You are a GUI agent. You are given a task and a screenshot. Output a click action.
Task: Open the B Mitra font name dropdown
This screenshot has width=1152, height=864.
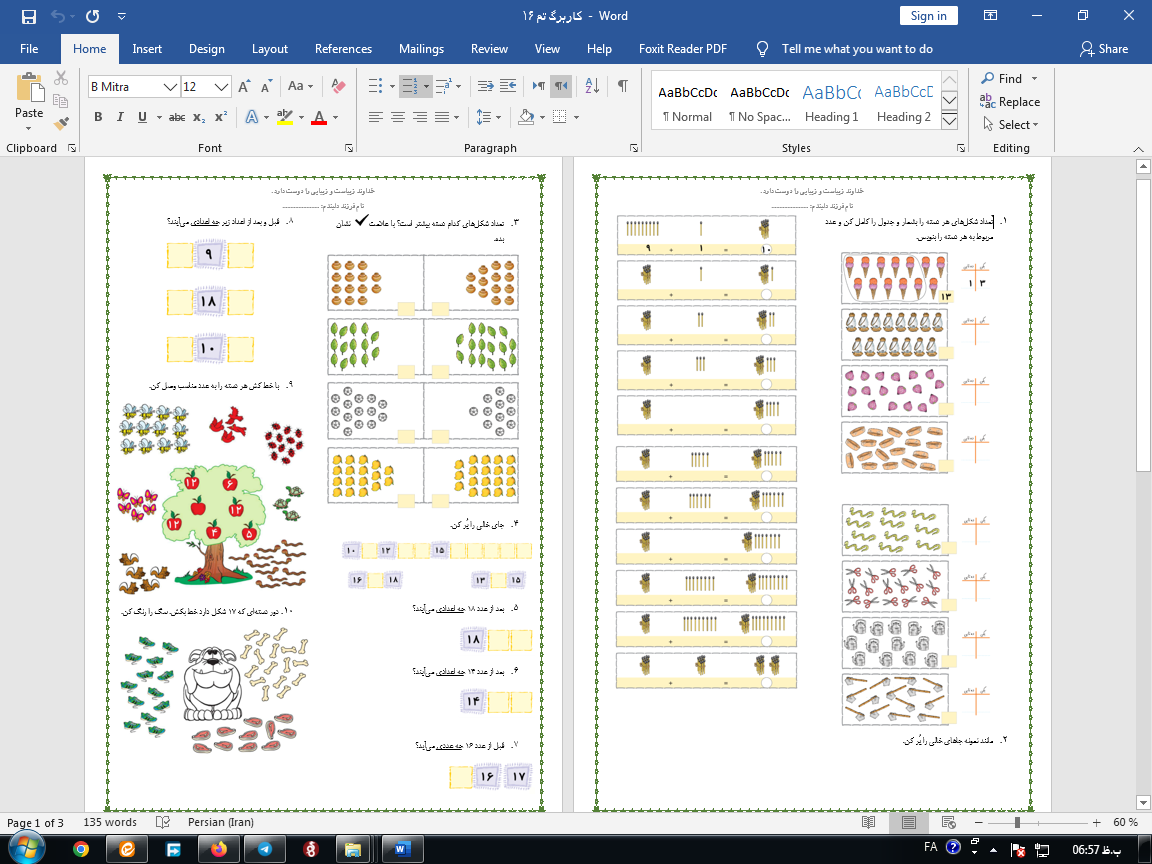[170, 87]
